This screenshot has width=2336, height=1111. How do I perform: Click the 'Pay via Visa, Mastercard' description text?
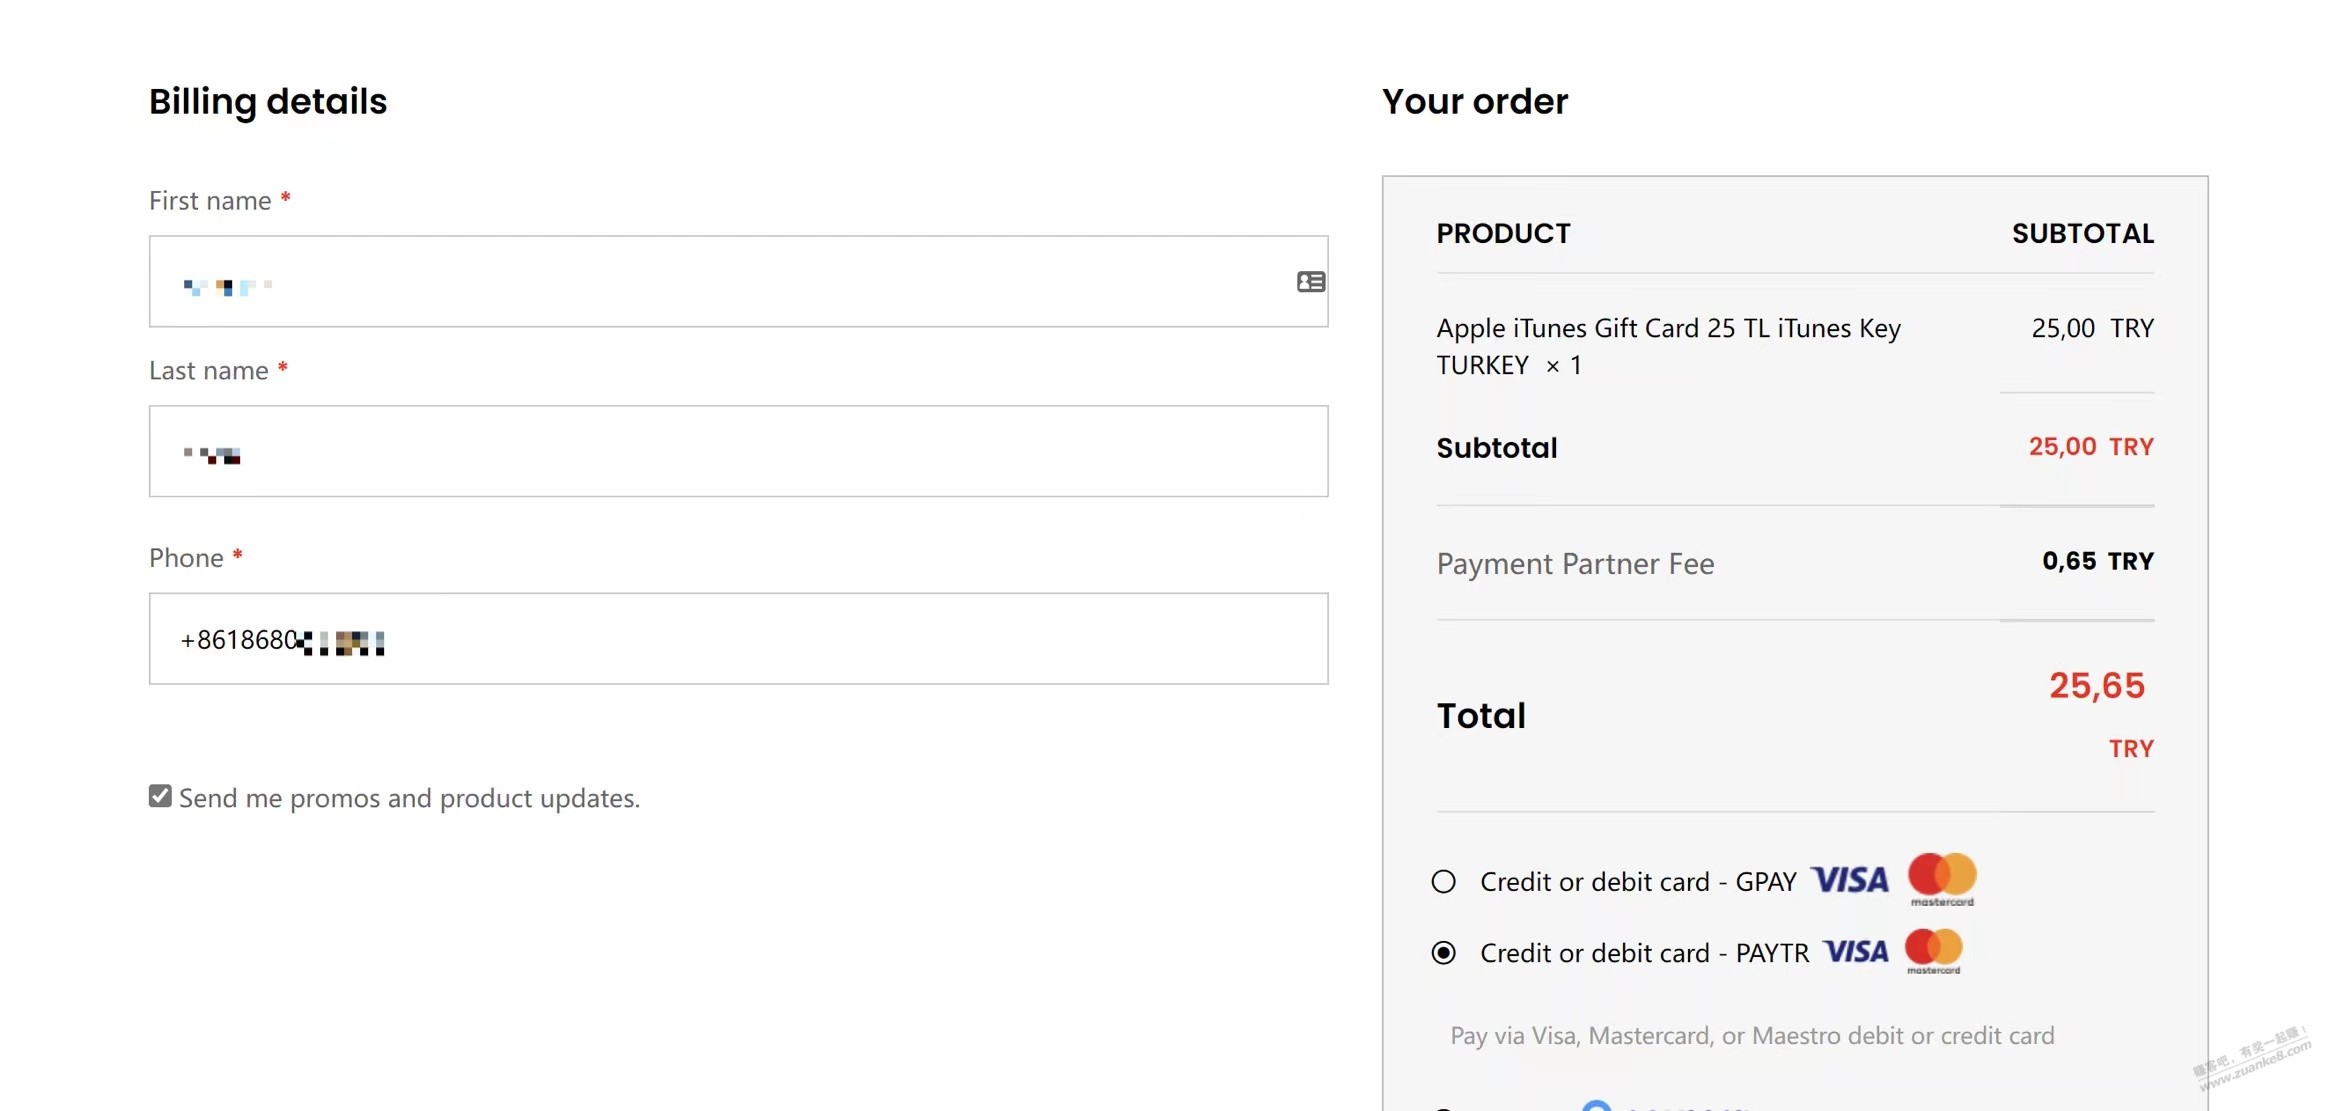point(1752,1036)
